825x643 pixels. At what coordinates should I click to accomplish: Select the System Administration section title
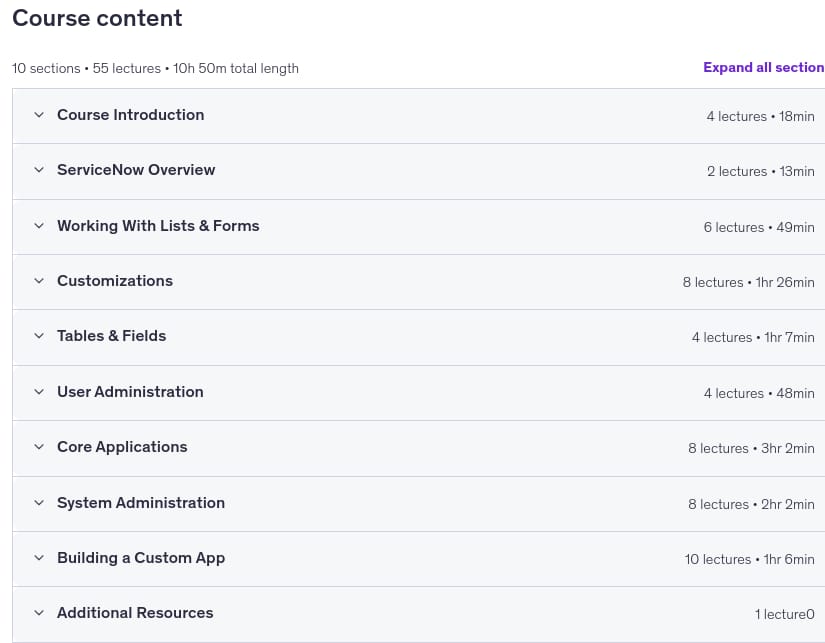click(x=141, y=503)
